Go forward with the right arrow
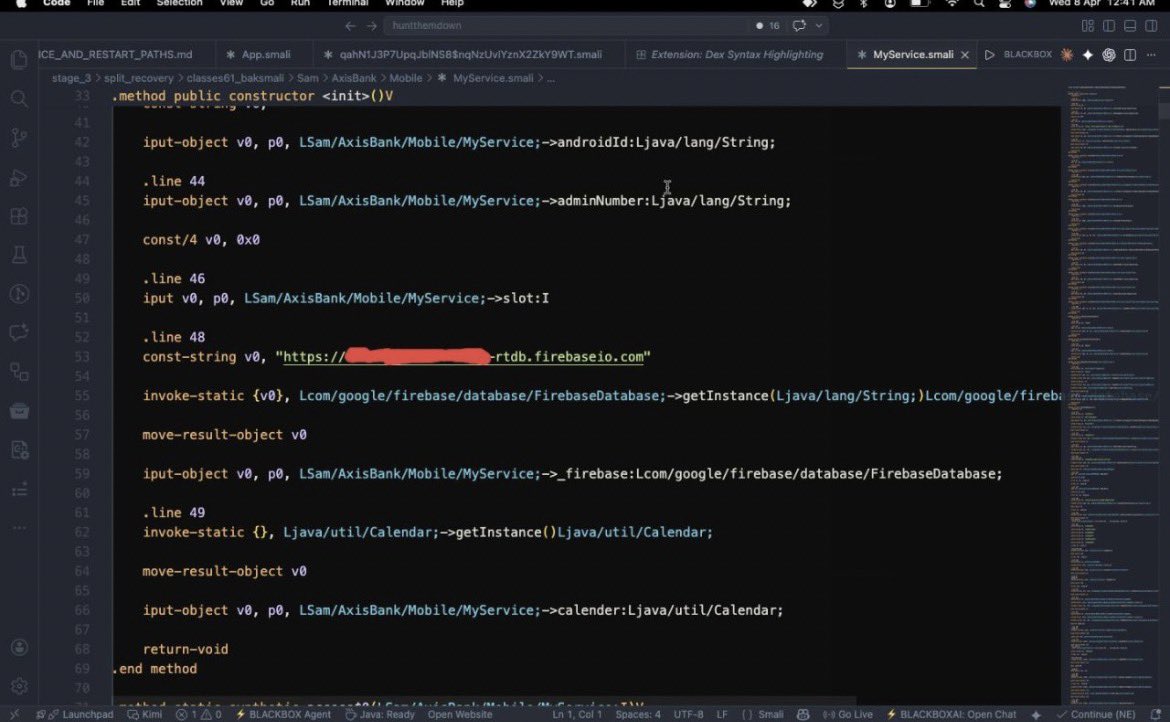Viewport: 1170px width, 722px height. point(372,26)
